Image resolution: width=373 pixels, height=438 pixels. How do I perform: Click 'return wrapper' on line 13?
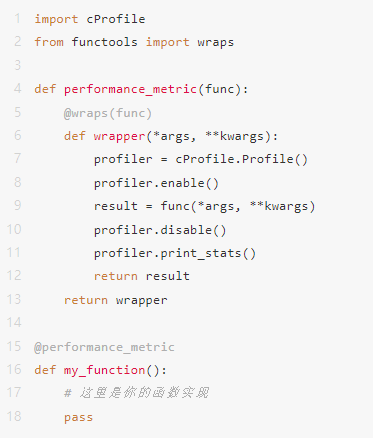point(116,300)
